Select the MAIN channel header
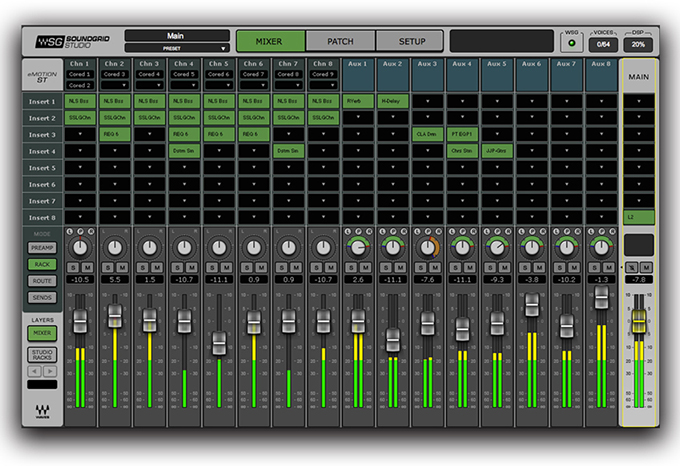The image size is (680, 466). coord(639,77)
